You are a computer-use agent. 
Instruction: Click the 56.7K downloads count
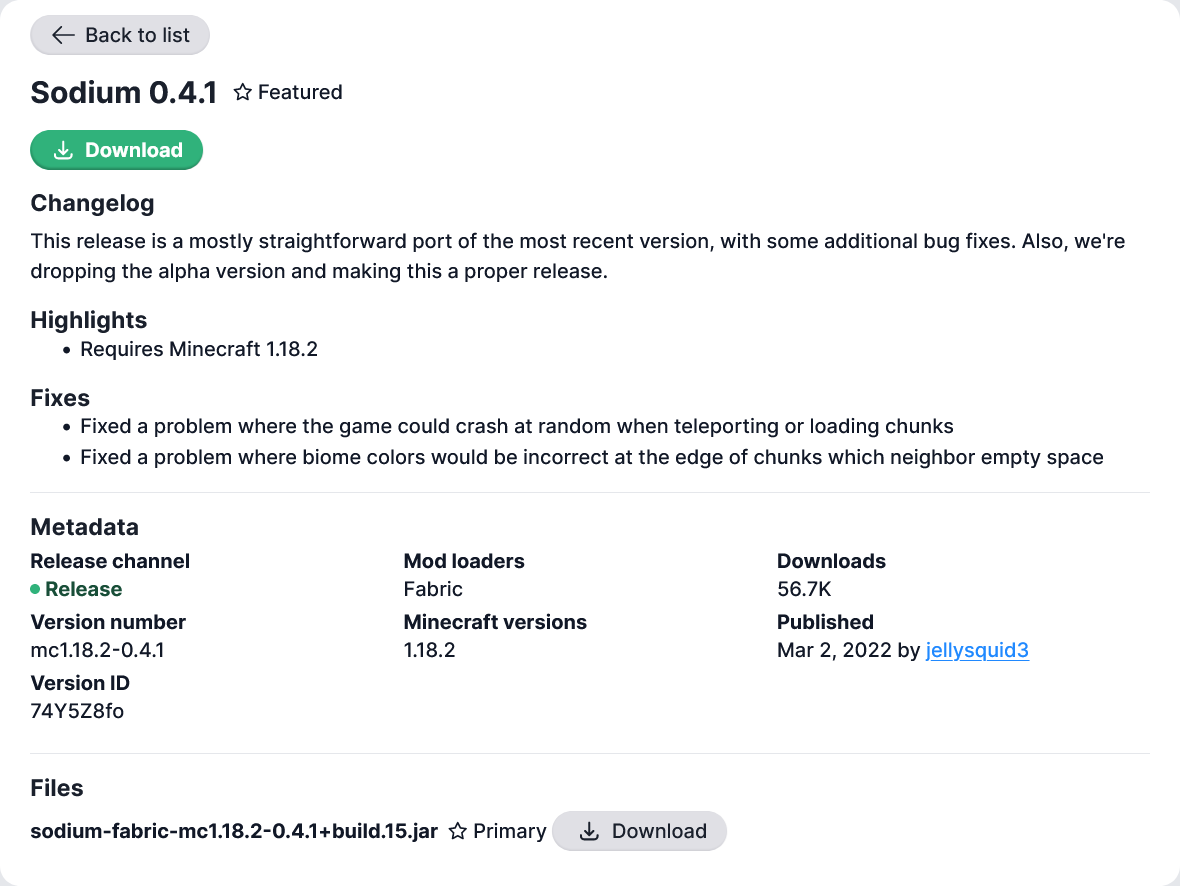[804, 589]
